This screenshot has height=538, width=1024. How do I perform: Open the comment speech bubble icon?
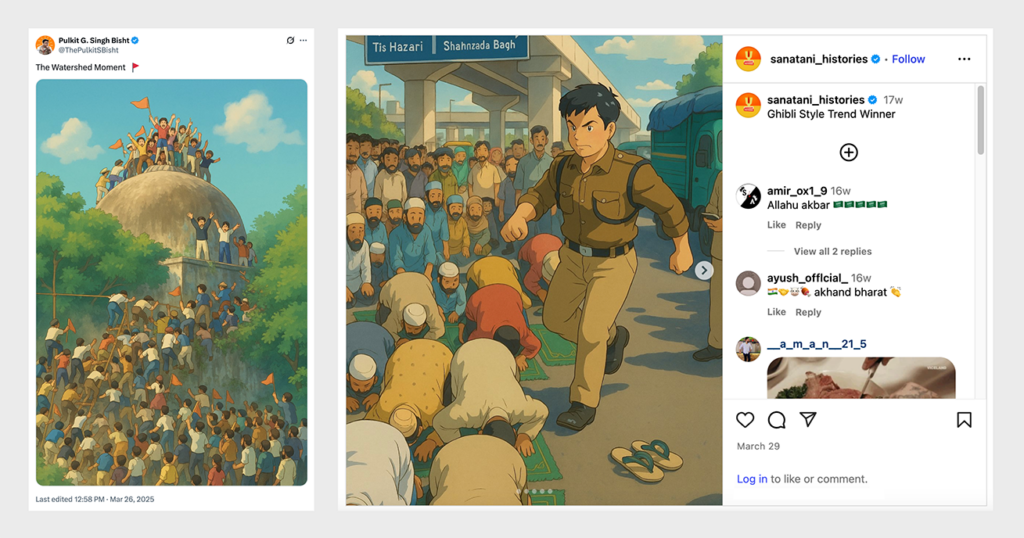tap(776, 420)
